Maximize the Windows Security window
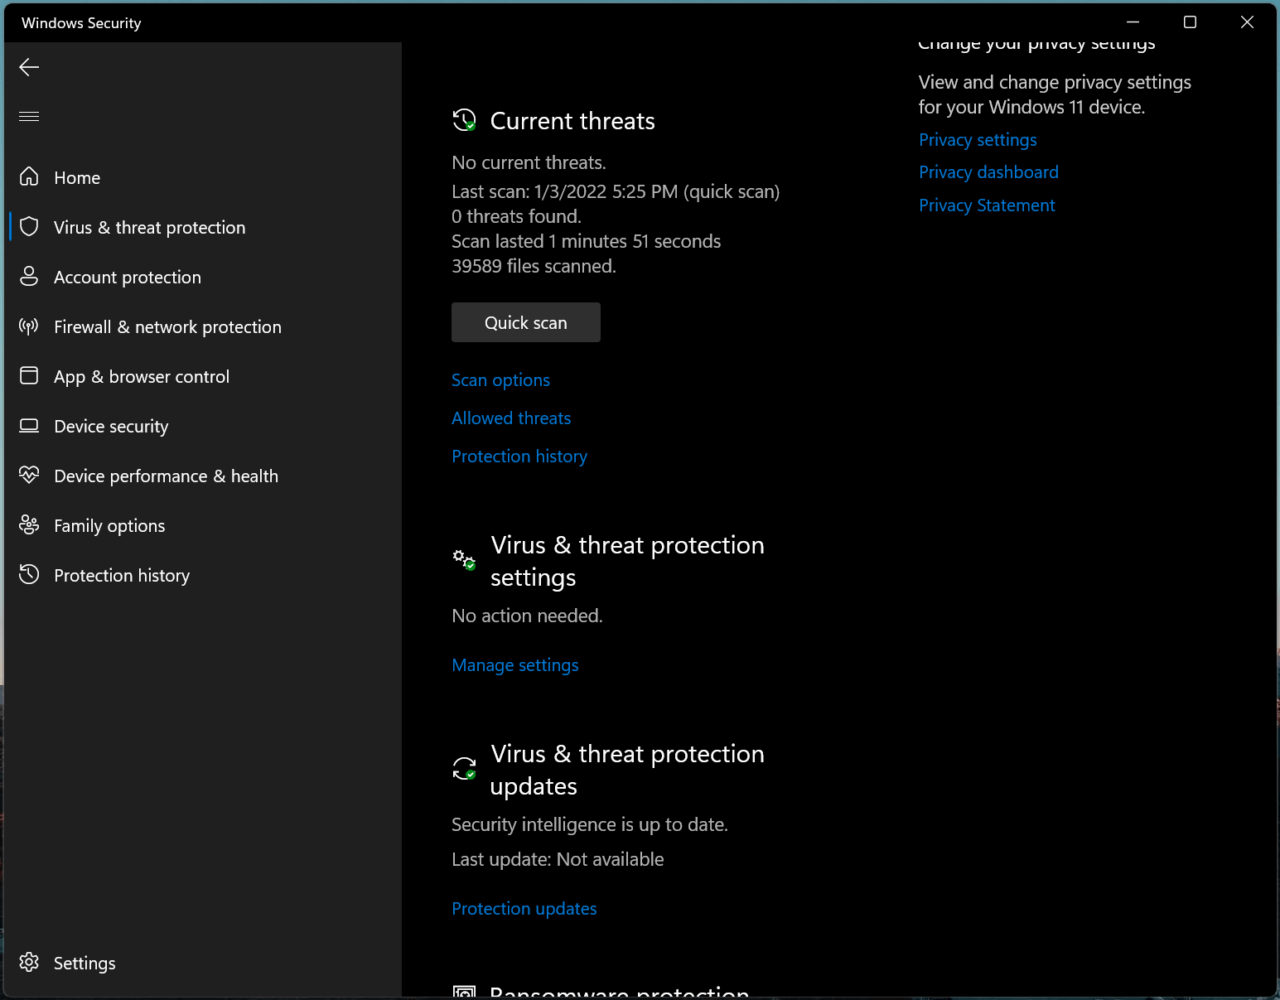Image resolution: width=1280 pixels, height=1000 pixels. 1190,22
